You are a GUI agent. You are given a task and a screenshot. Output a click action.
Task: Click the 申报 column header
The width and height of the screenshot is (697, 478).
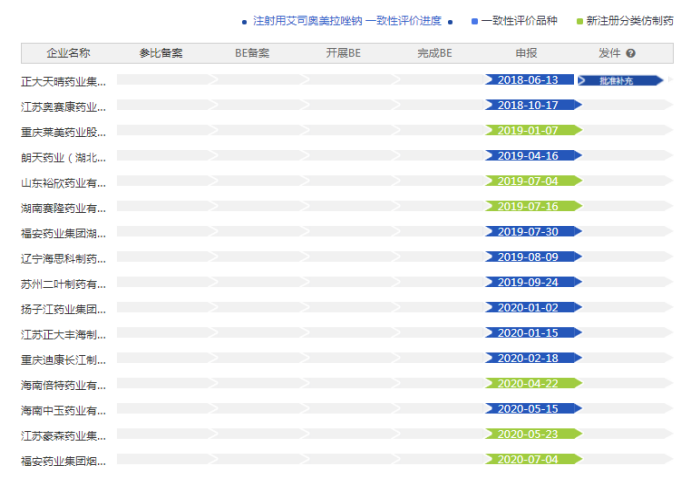click(x=526, y=53)
